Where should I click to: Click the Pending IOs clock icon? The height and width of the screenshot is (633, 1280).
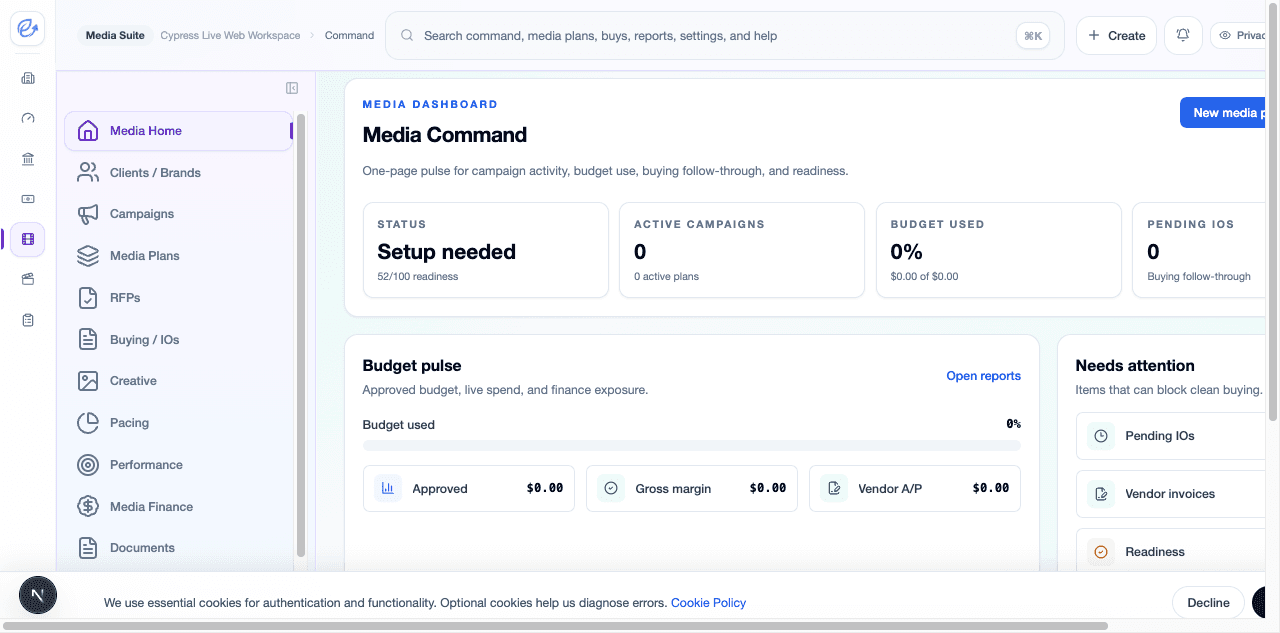pyautogui.click(x=1101, y=436)
